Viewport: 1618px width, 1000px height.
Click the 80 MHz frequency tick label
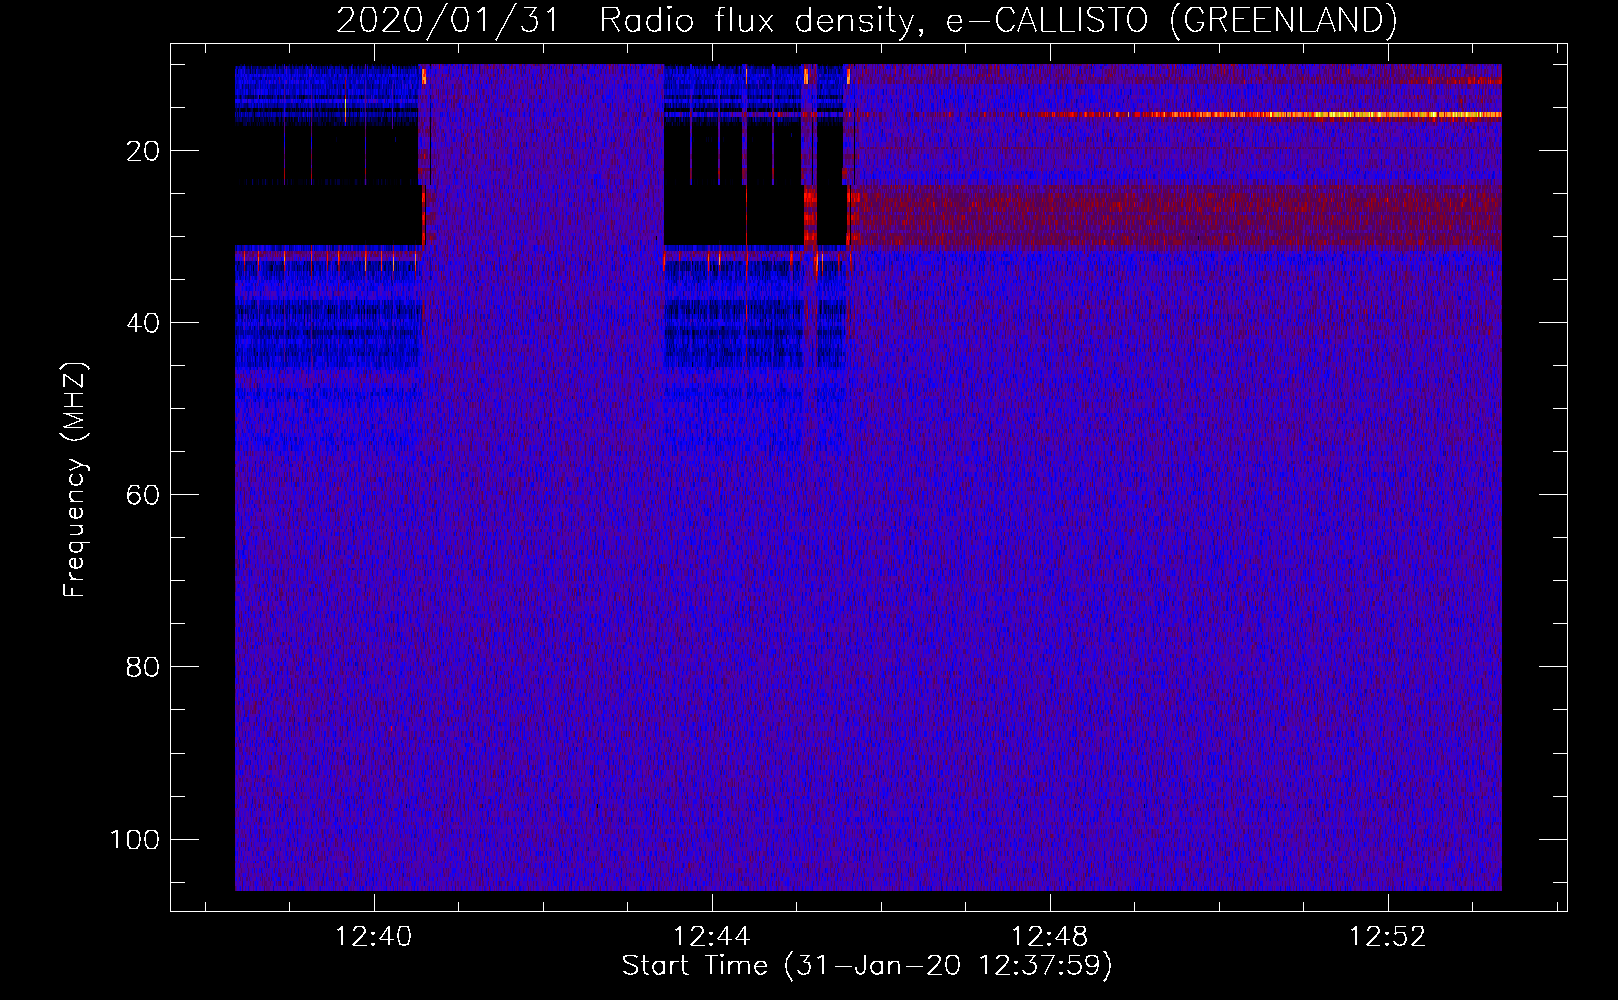coord(142,667)
